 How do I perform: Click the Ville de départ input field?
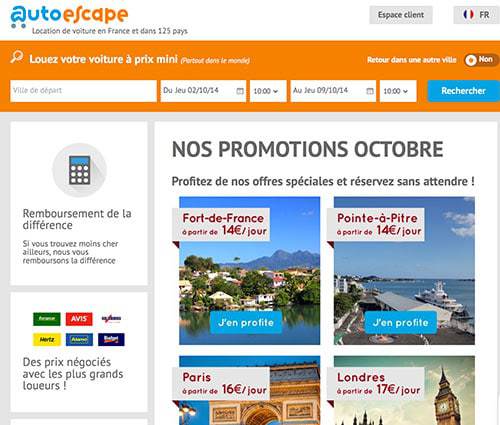83,91
